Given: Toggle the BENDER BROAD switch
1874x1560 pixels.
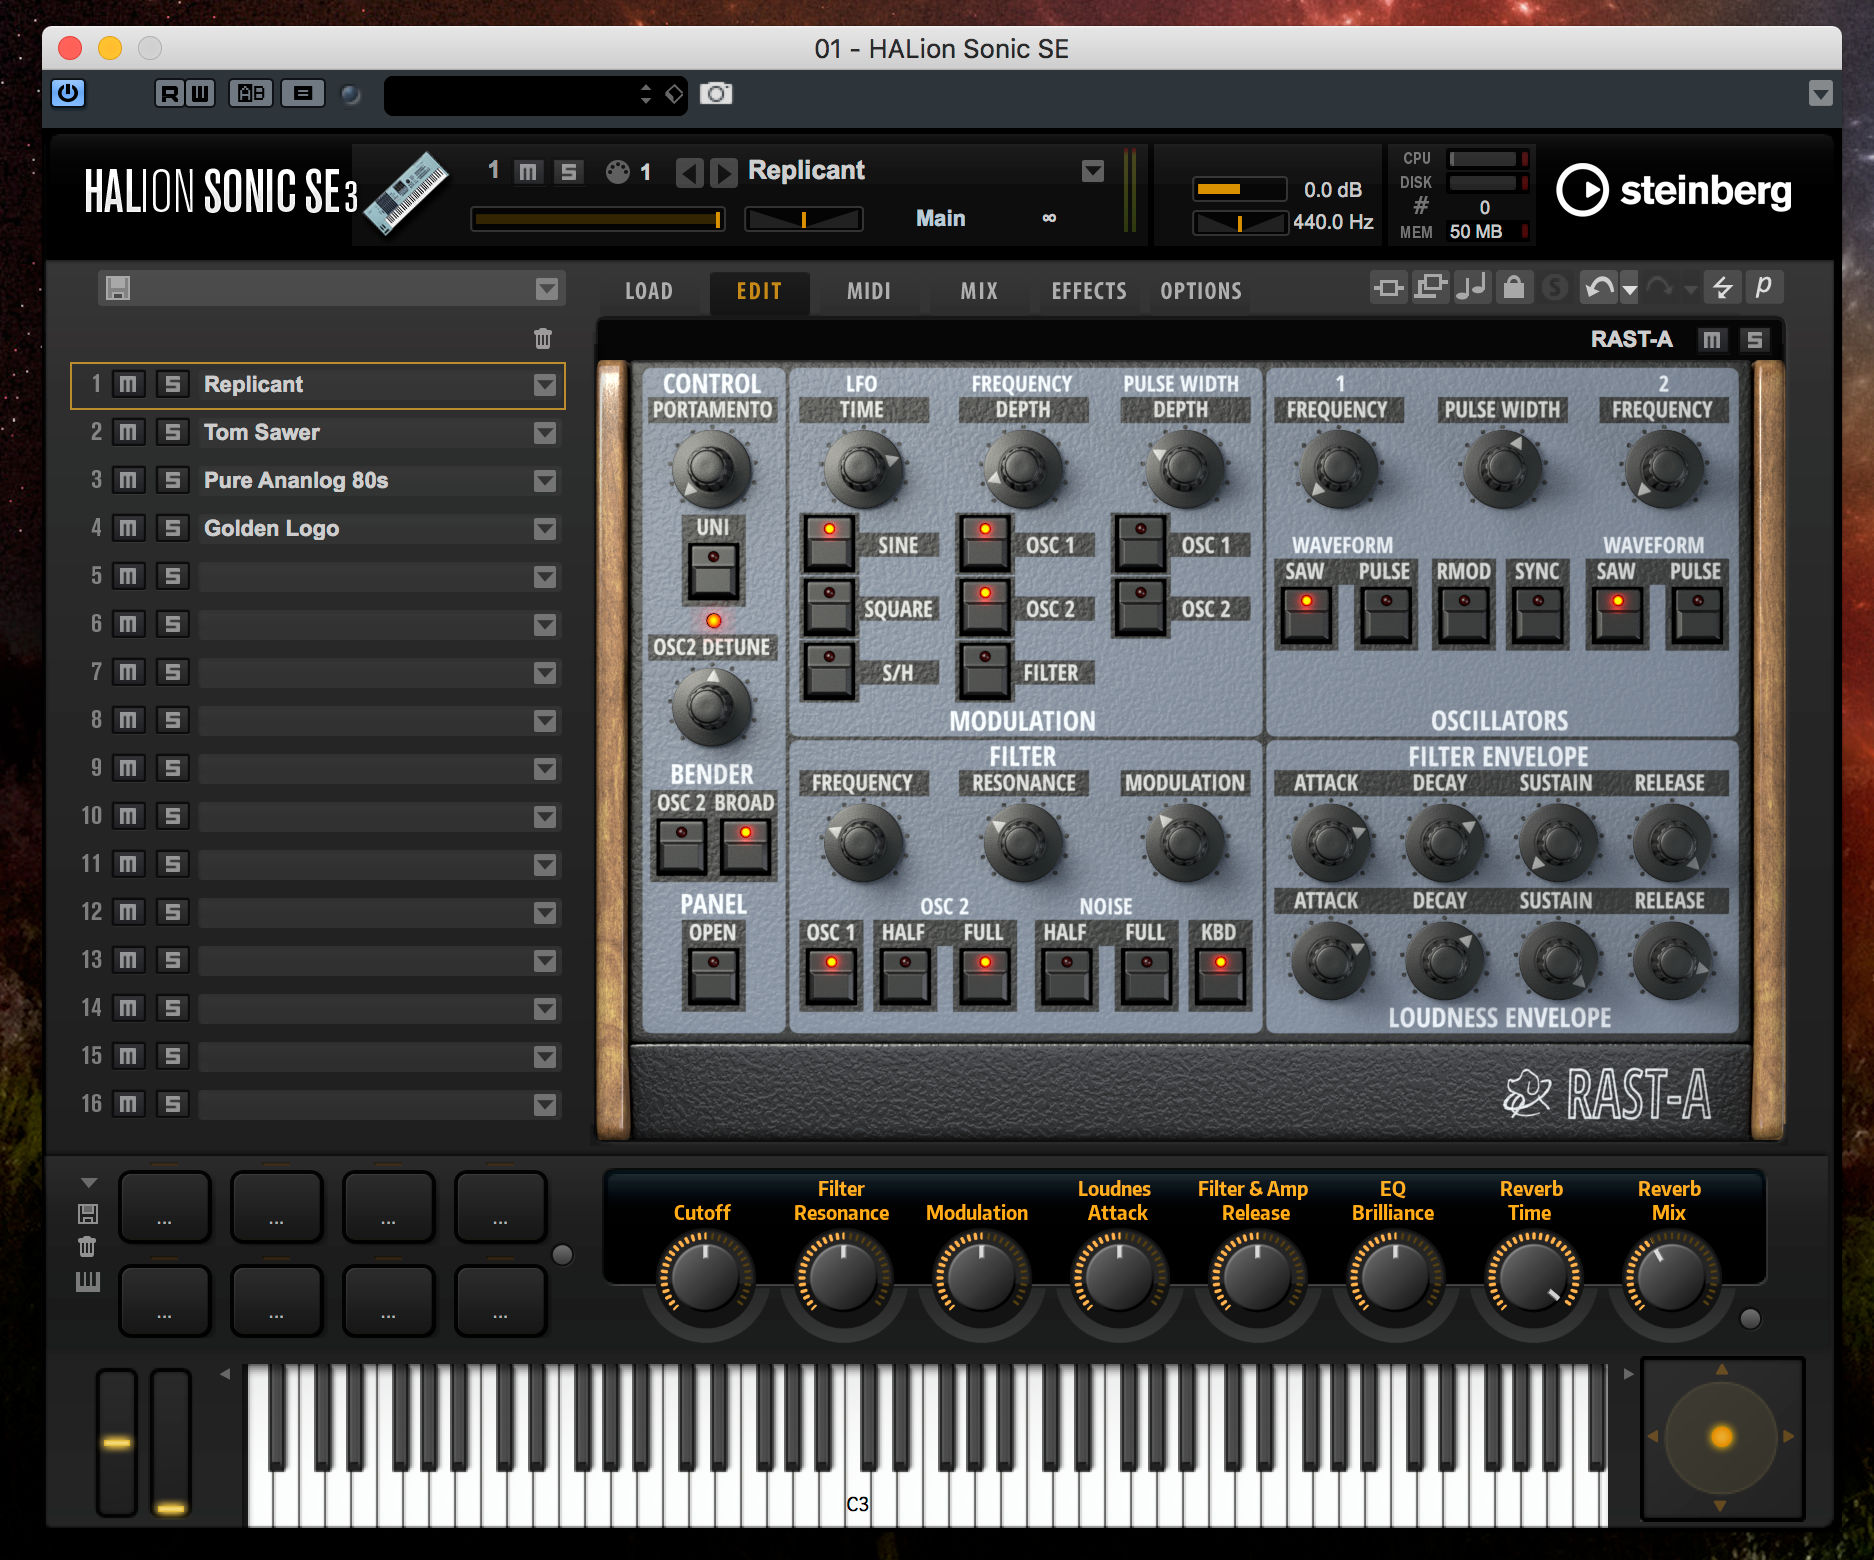Looking at the screenshot, I should (745, 847).
